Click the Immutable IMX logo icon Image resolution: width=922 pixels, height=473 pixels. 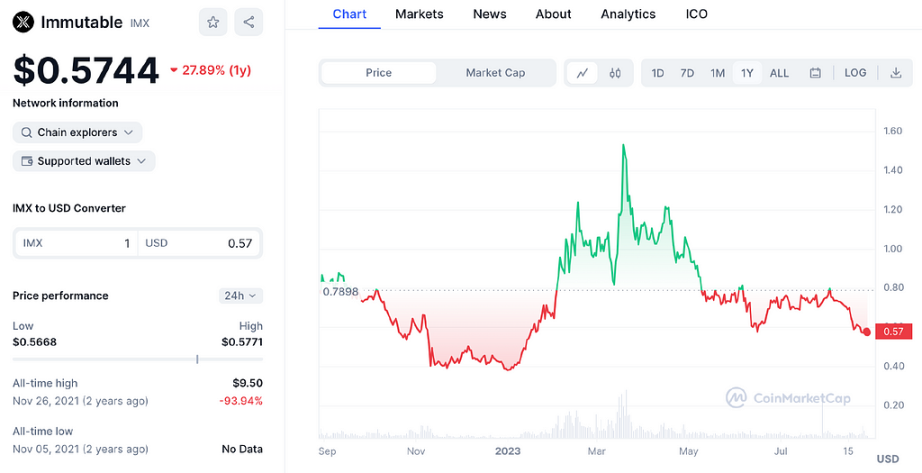point(24,22)
